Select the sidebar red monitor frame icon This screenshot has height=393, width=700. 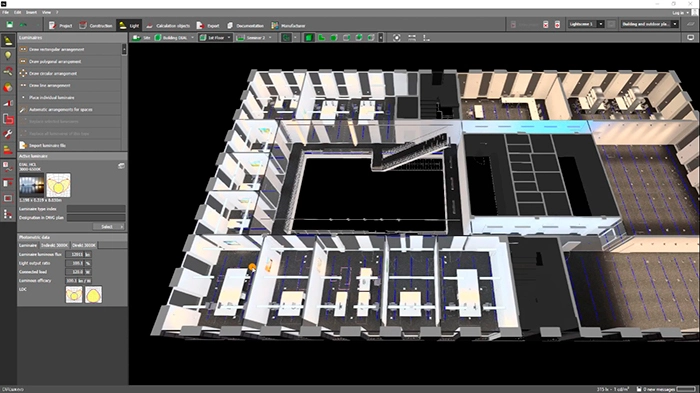pos(8,198)
